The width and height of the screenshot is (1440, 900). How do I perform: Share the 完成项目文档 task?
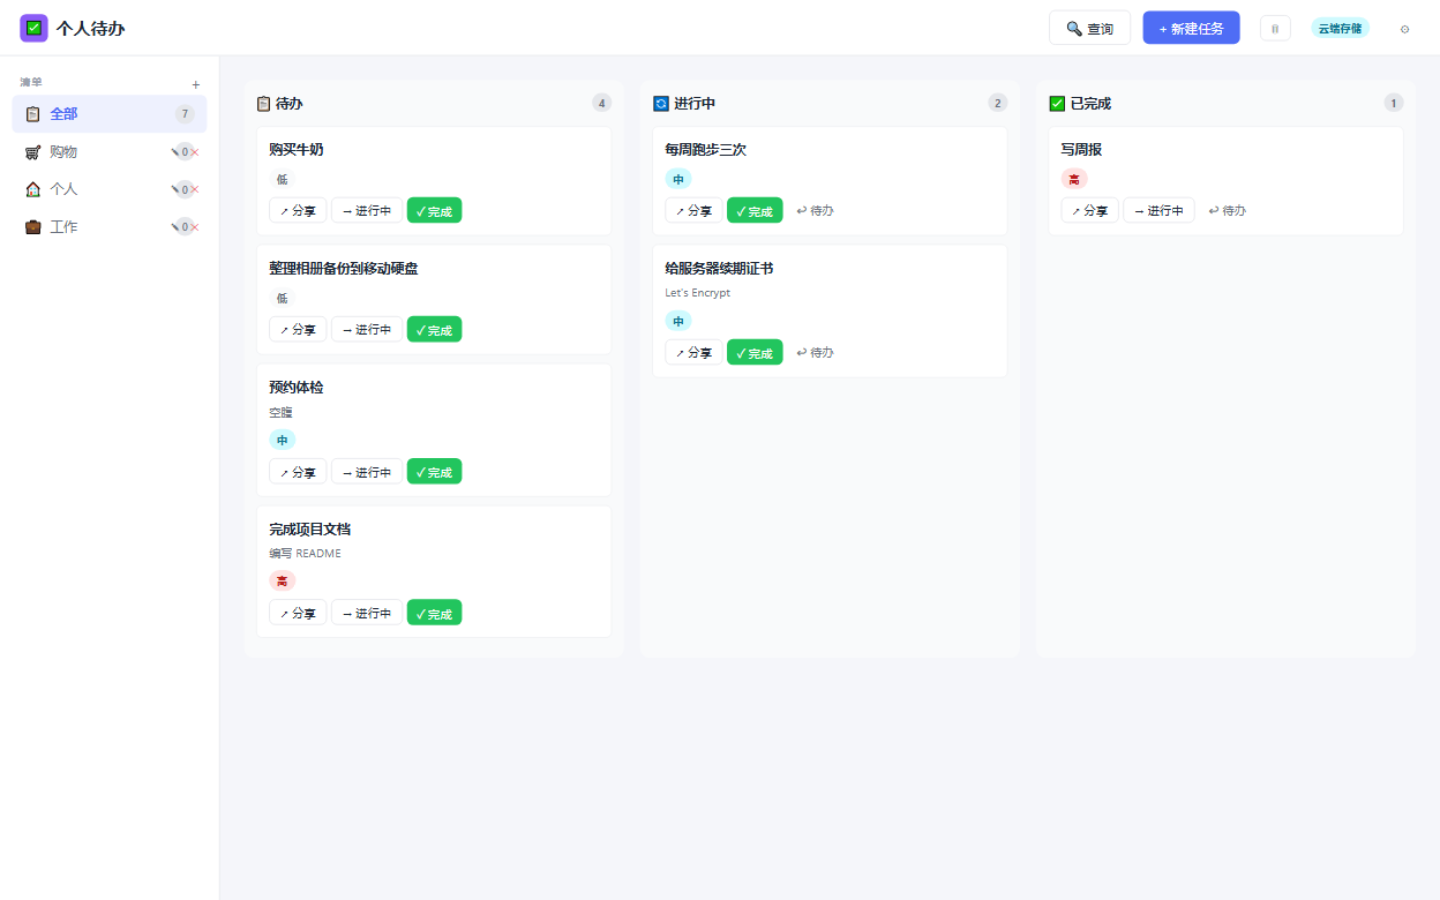click(297, 613)
